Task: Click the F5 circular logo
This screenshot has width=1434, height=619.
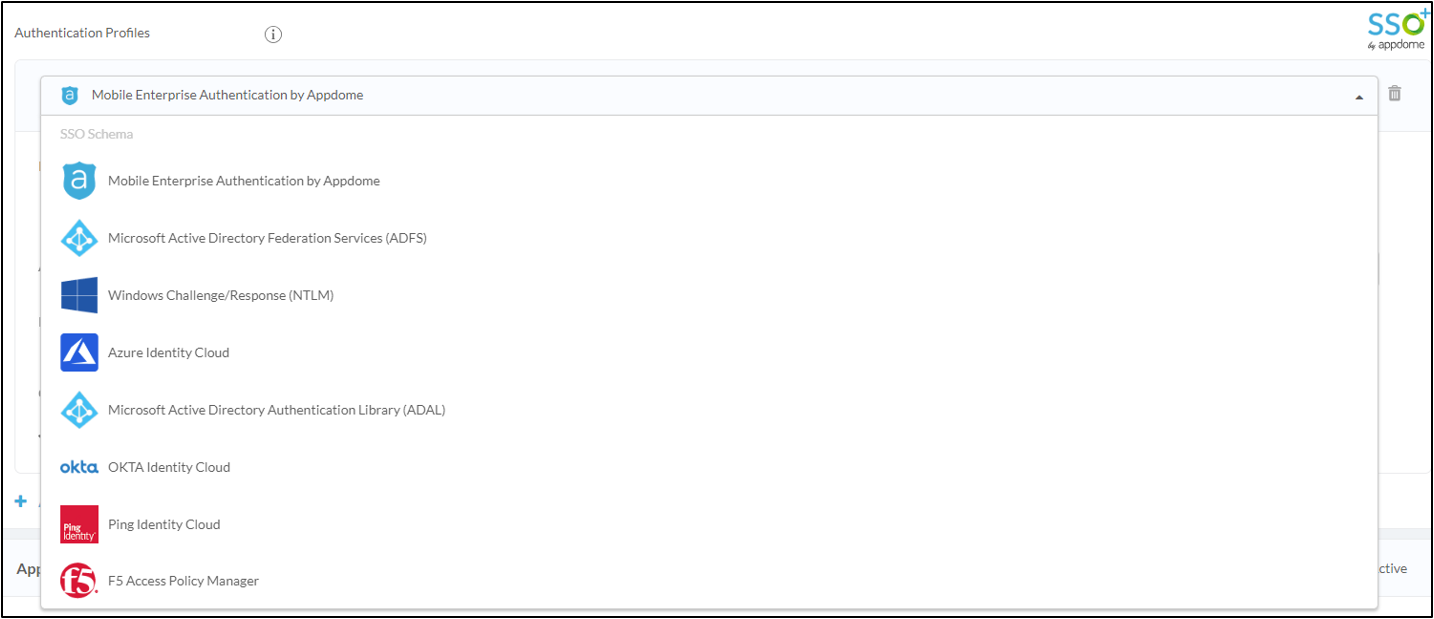Action: [x=79, y=581]
